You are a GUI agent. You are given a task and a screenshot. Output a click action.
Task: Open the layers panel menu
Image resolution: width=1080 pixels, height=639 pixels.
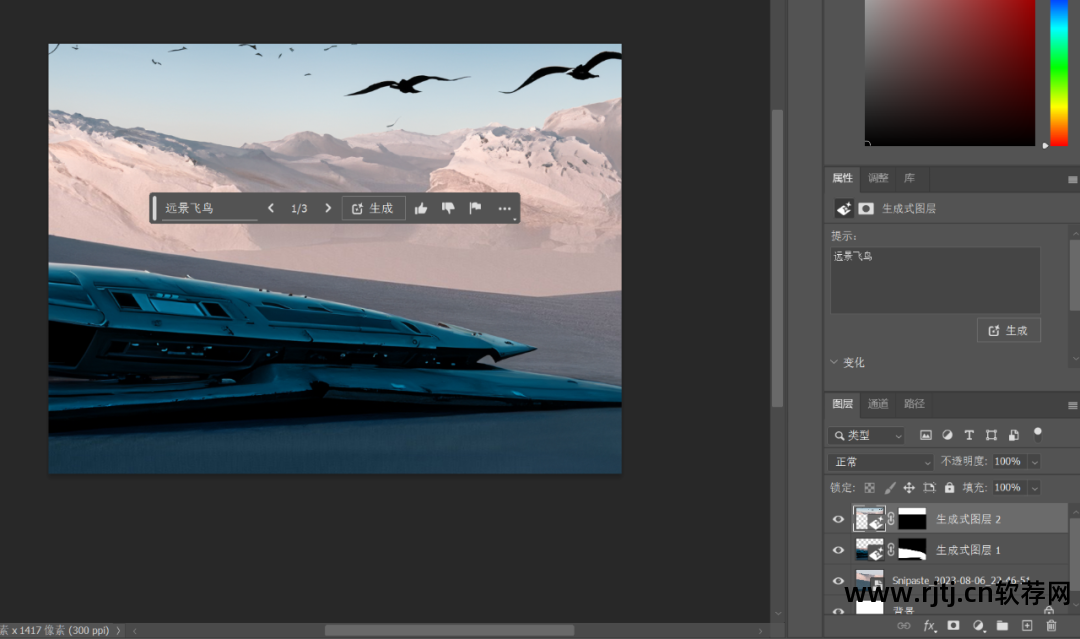pyautogui.click(x=1072, y=406)
